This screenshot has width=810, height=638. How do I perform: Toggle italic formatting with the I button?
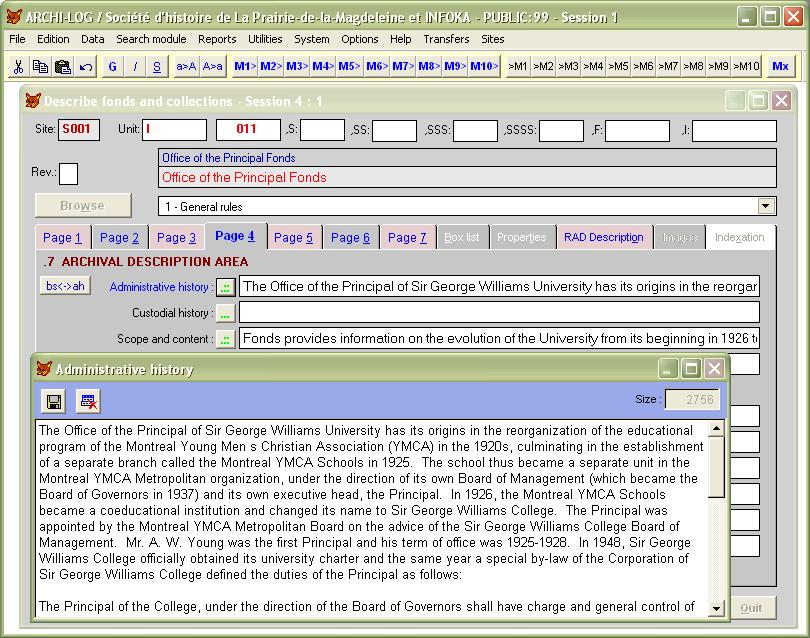tap(135, 67)
